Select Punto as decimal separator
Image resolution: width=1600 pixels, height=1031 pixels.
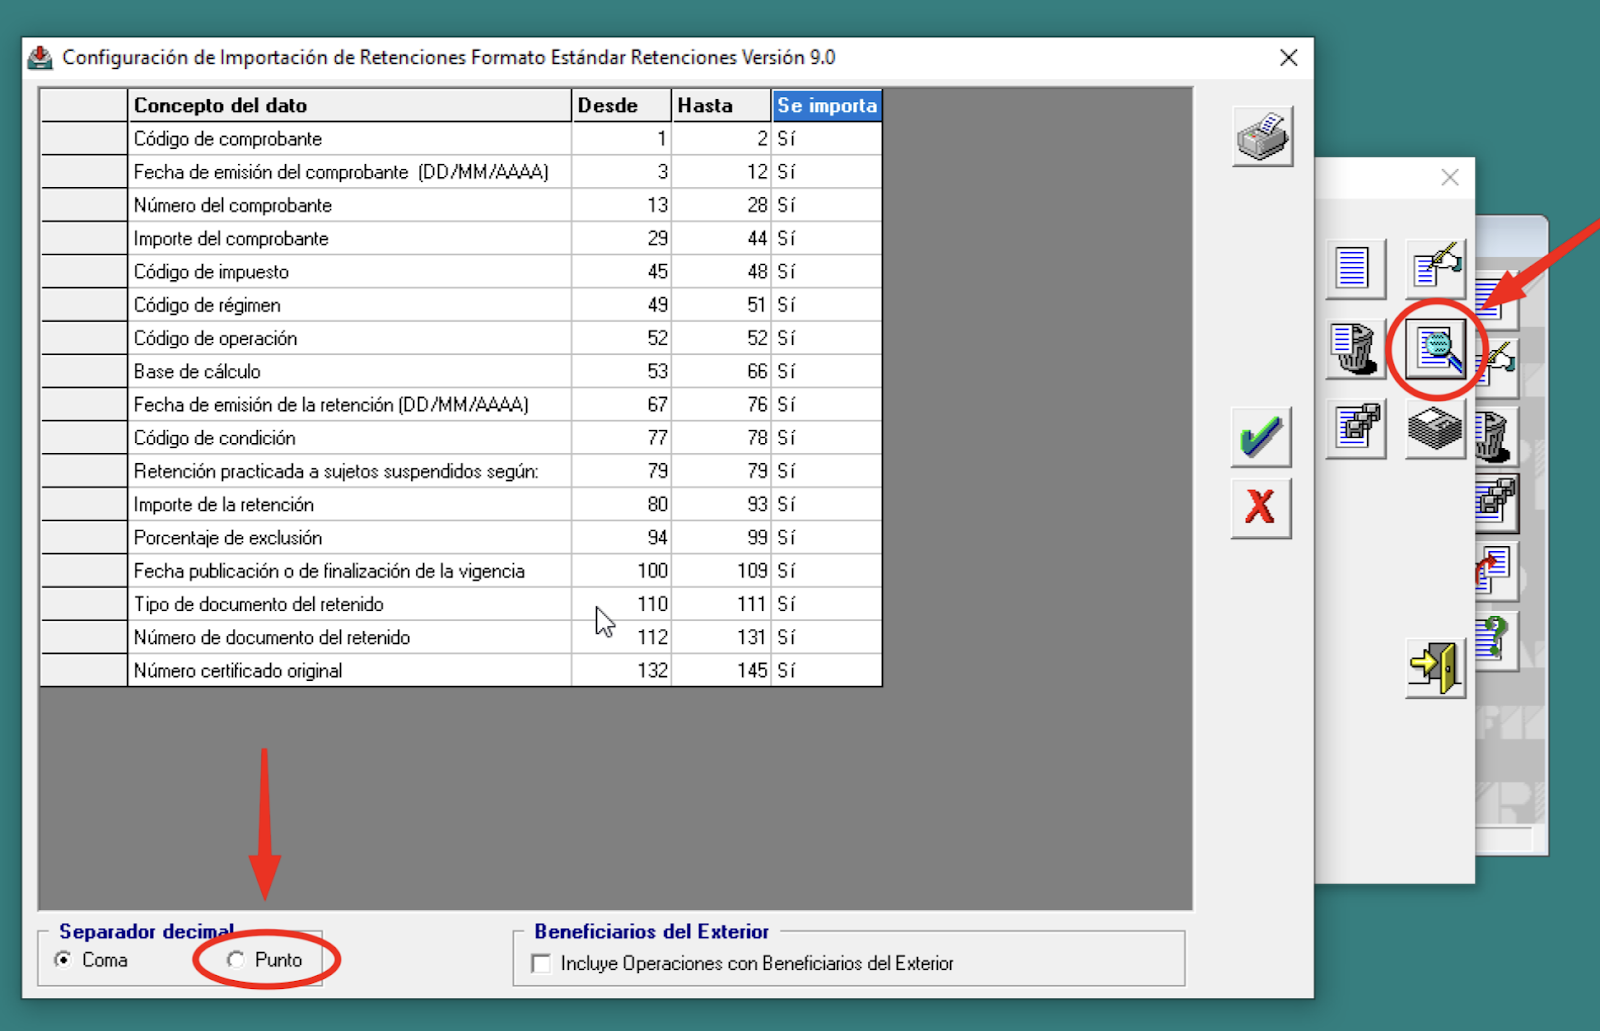click(x=264, y=960)
